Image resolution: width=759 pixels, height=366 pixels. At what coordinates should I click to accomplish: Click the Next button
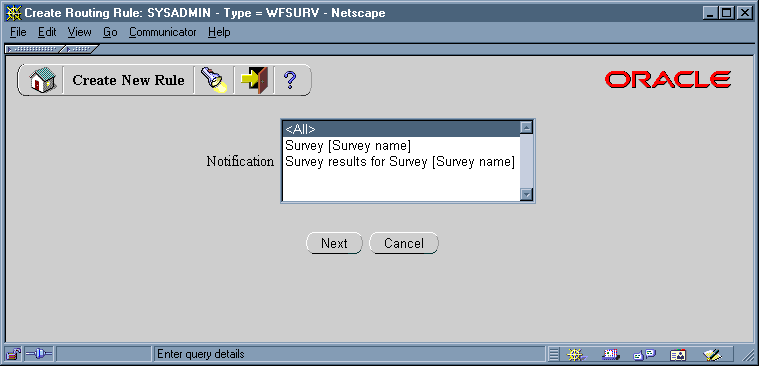pyautogui.click(x=334, y=243)
